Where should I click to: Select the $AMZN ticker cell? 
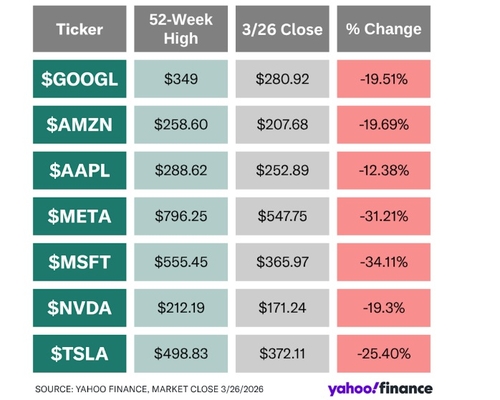(80, 125)
